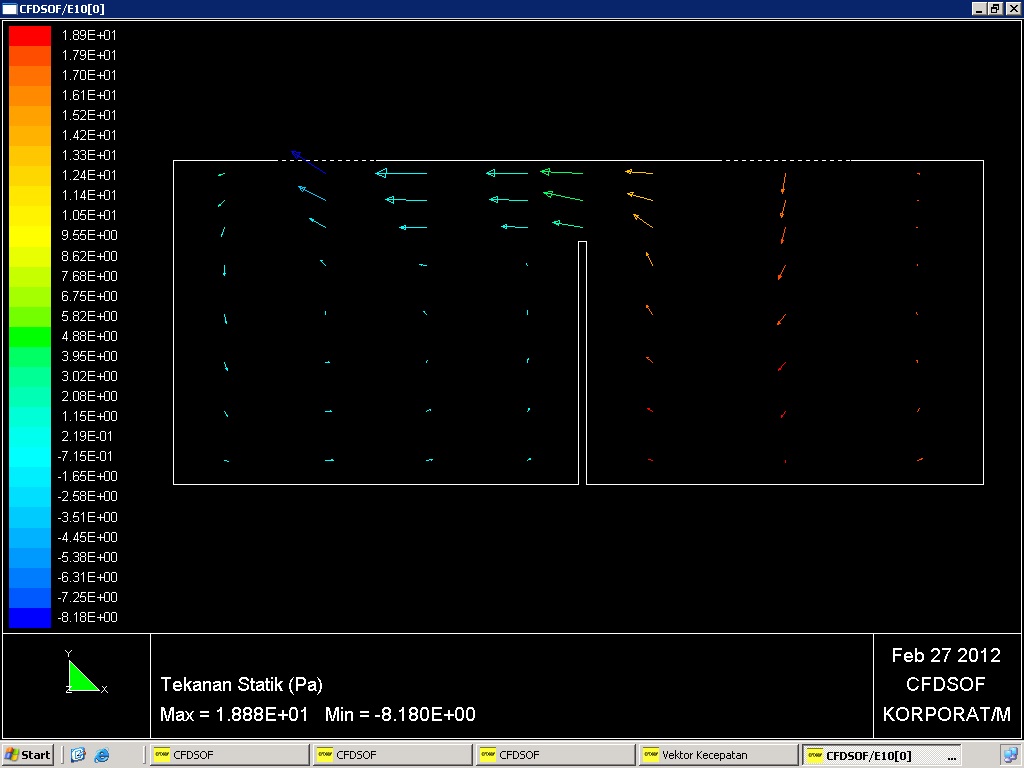This screenshot has width=1024, height=768.
Task: Click the 'Max = 1.888E+01' value
Action: point(234,714)
